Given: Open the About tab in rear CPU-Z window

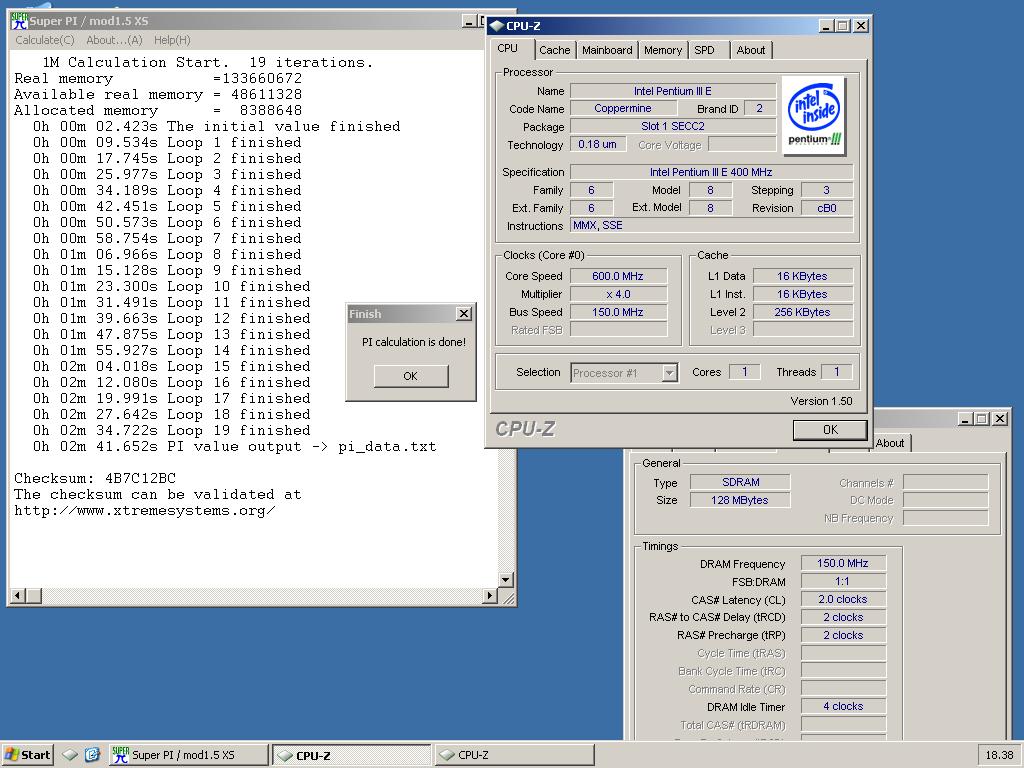Looking at the screenshot, I should [890, 443].
